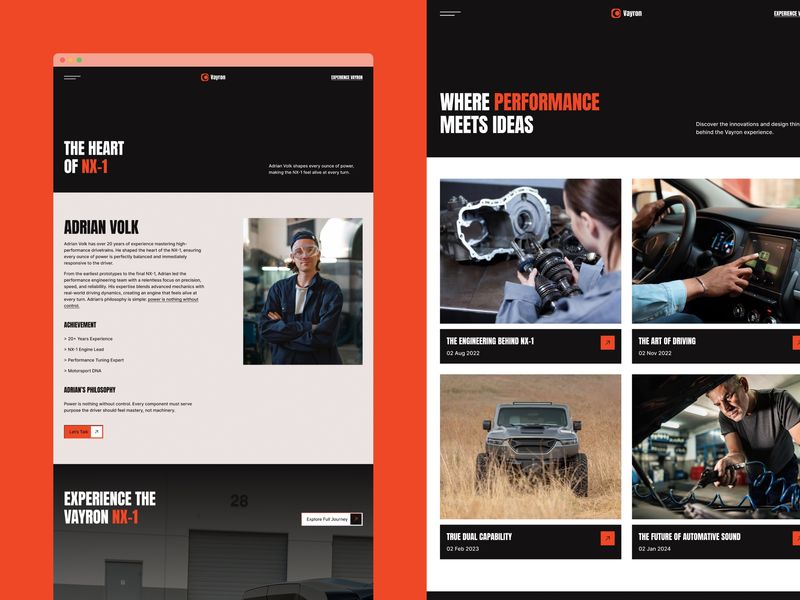Select 'Performance Tuning Expert' achievement text
This screenshot has width=800, height=600.
[x=94, y=360]
